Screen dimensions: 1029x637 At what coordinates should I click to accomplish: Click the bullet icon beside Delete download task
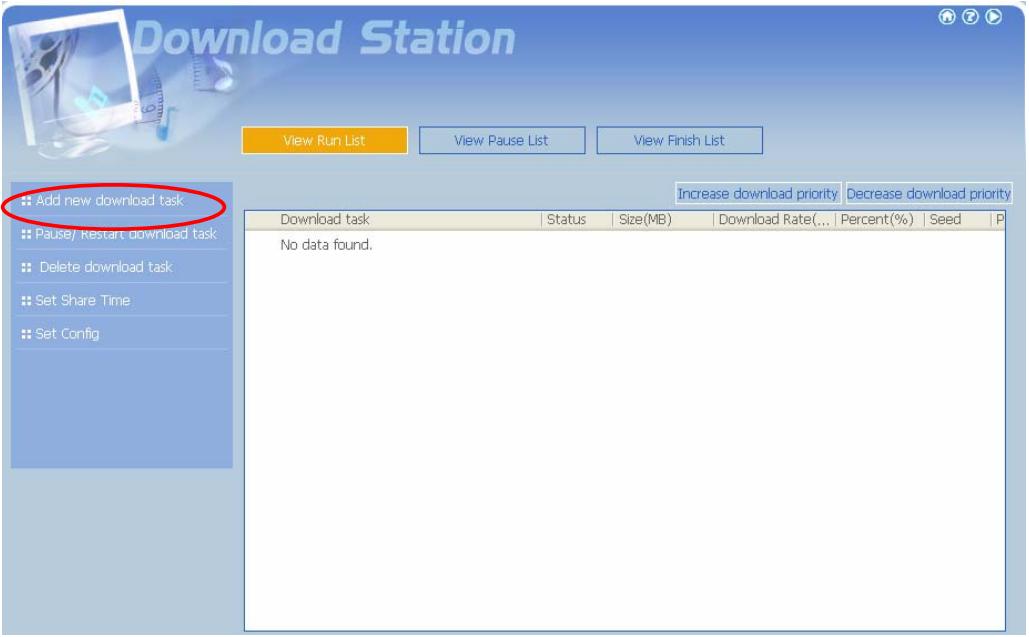point(26,268)
